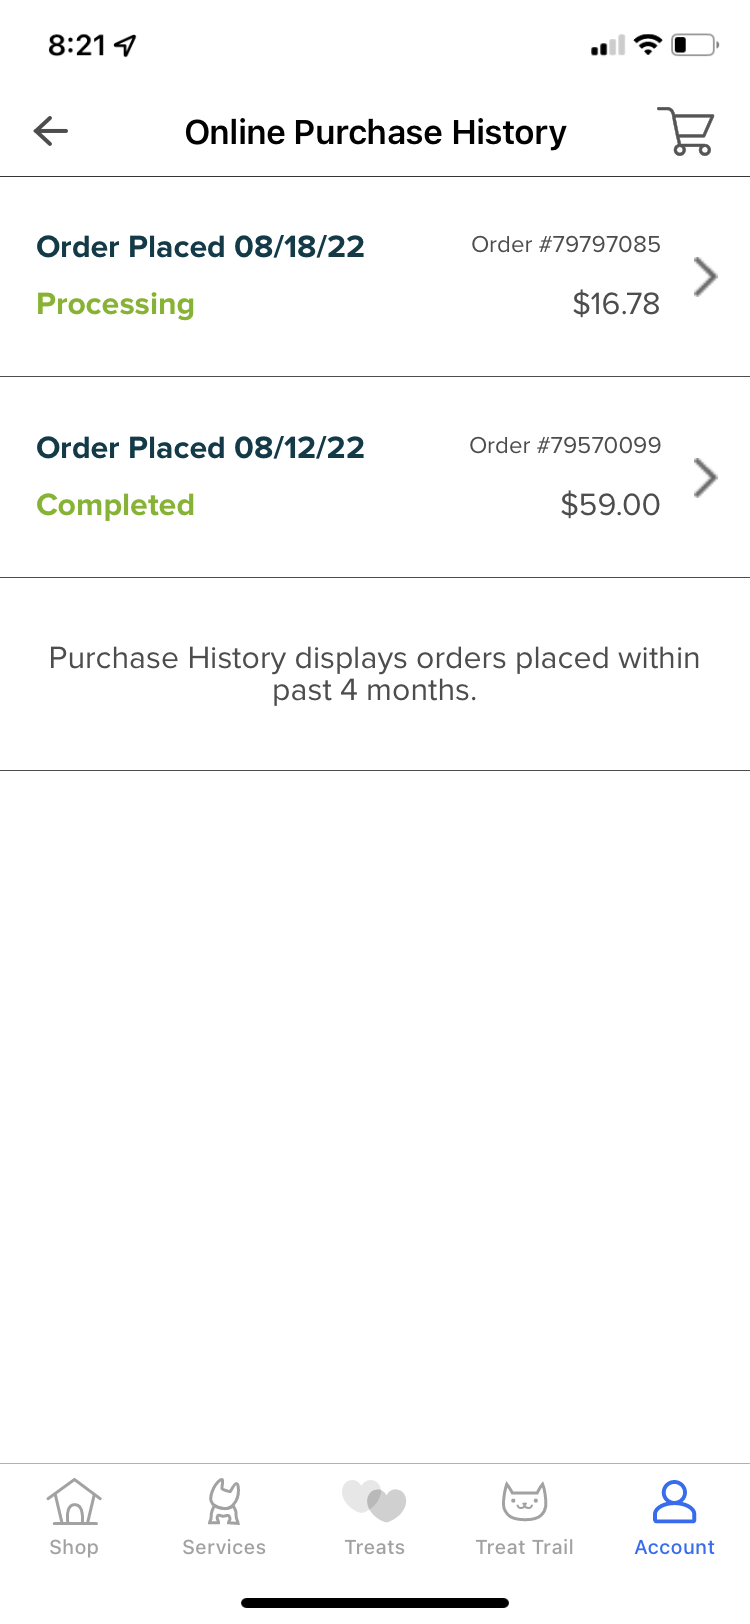Expand order #79570099 chevron

pos(705,477)
